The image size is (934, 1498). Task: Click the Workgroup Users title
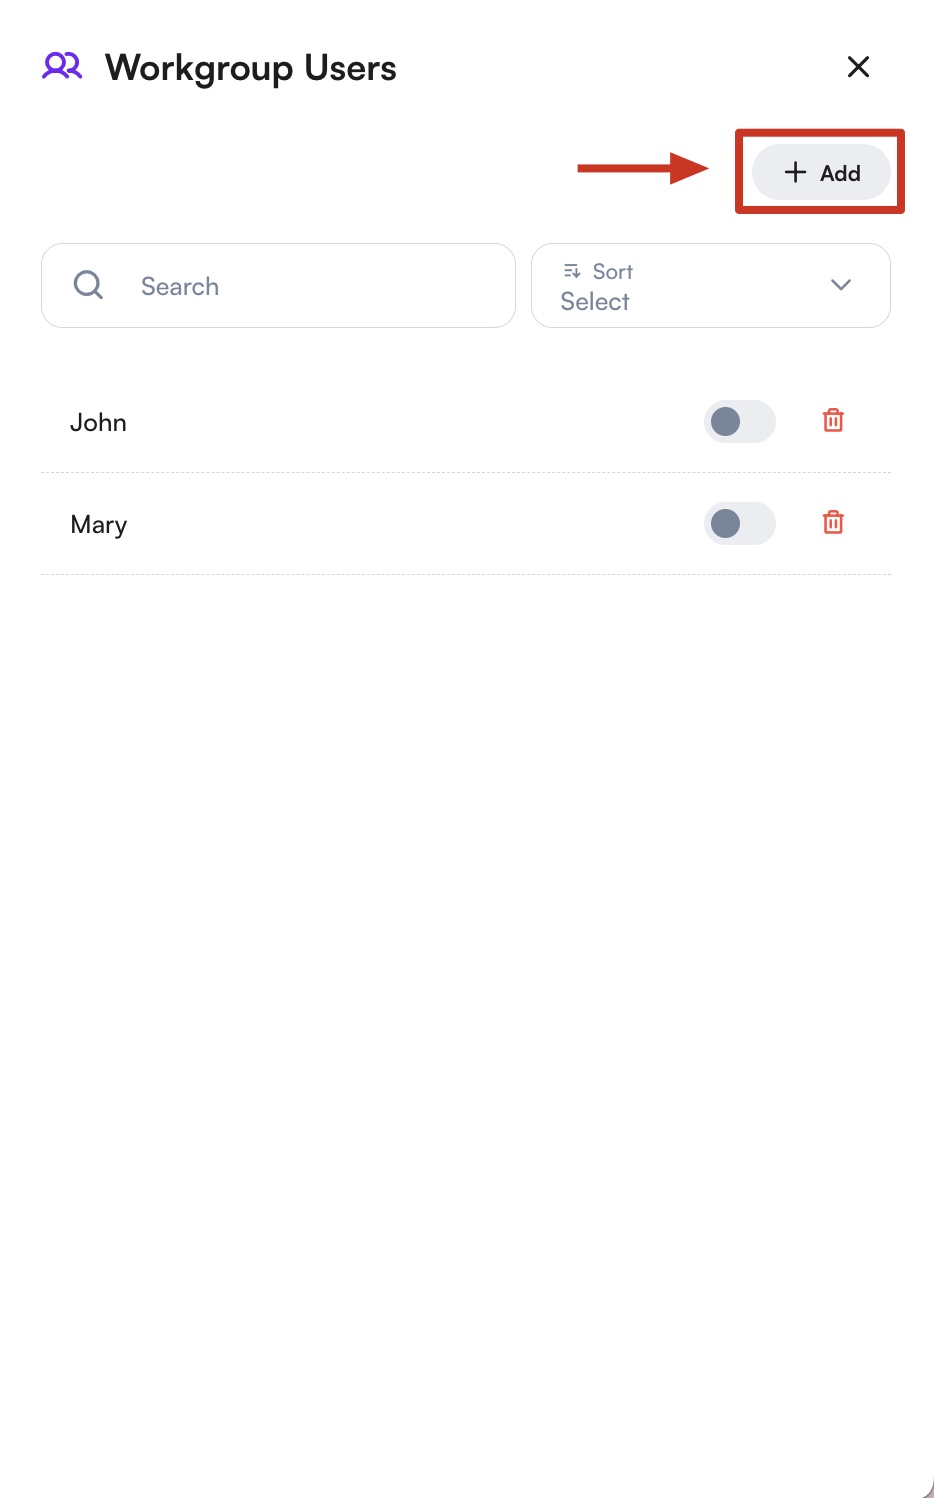click(251, 68)
